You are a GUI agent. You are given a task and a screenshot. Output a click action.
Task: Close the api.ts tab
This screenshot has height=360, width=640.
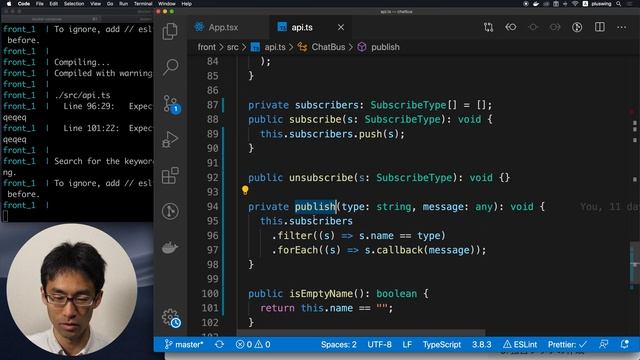(x=341, y=27)
